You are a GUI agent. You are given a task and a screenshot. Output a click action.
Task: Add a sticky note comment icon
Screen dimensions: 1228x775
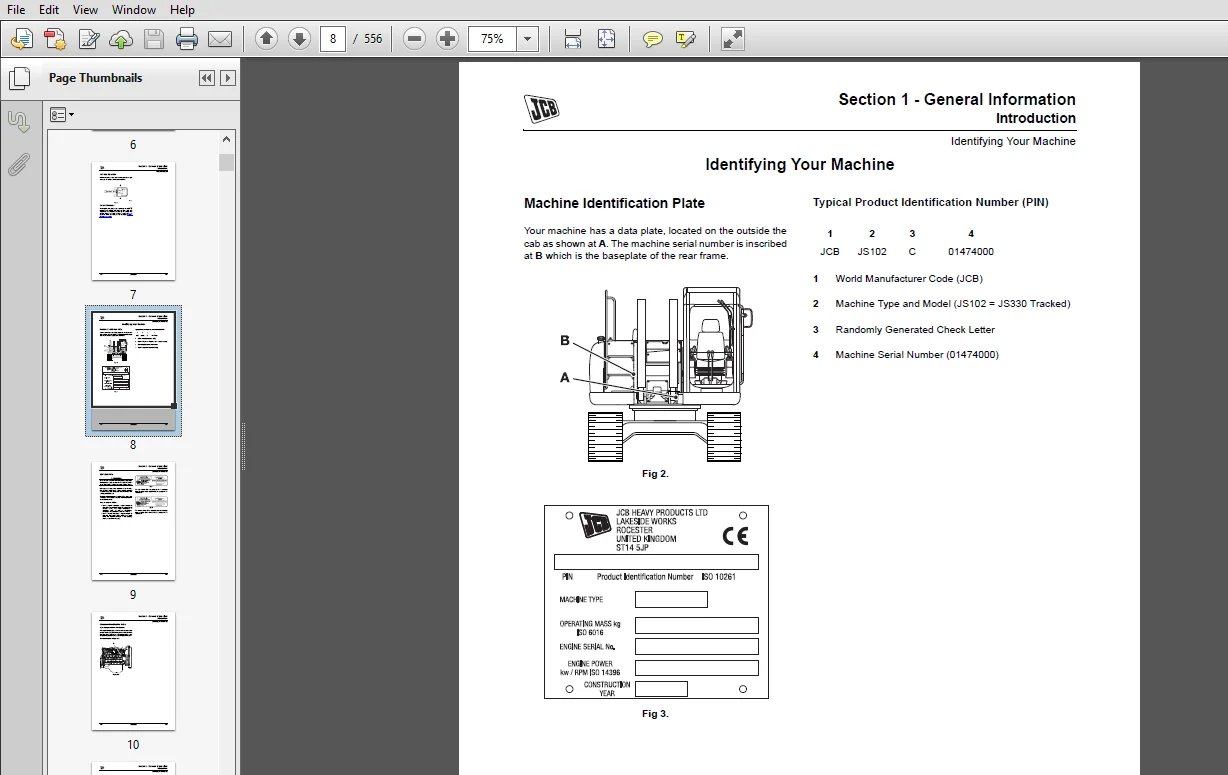(652, 39)
